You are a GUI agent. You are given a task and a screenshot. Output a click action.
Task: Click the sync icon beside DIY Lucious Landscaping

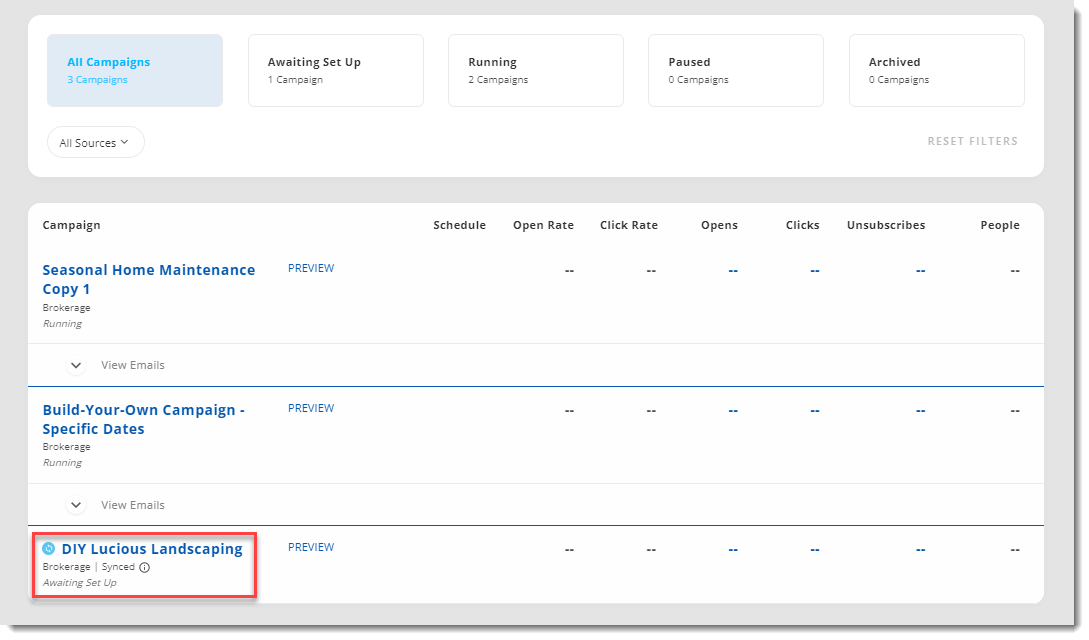click(49, 549)
